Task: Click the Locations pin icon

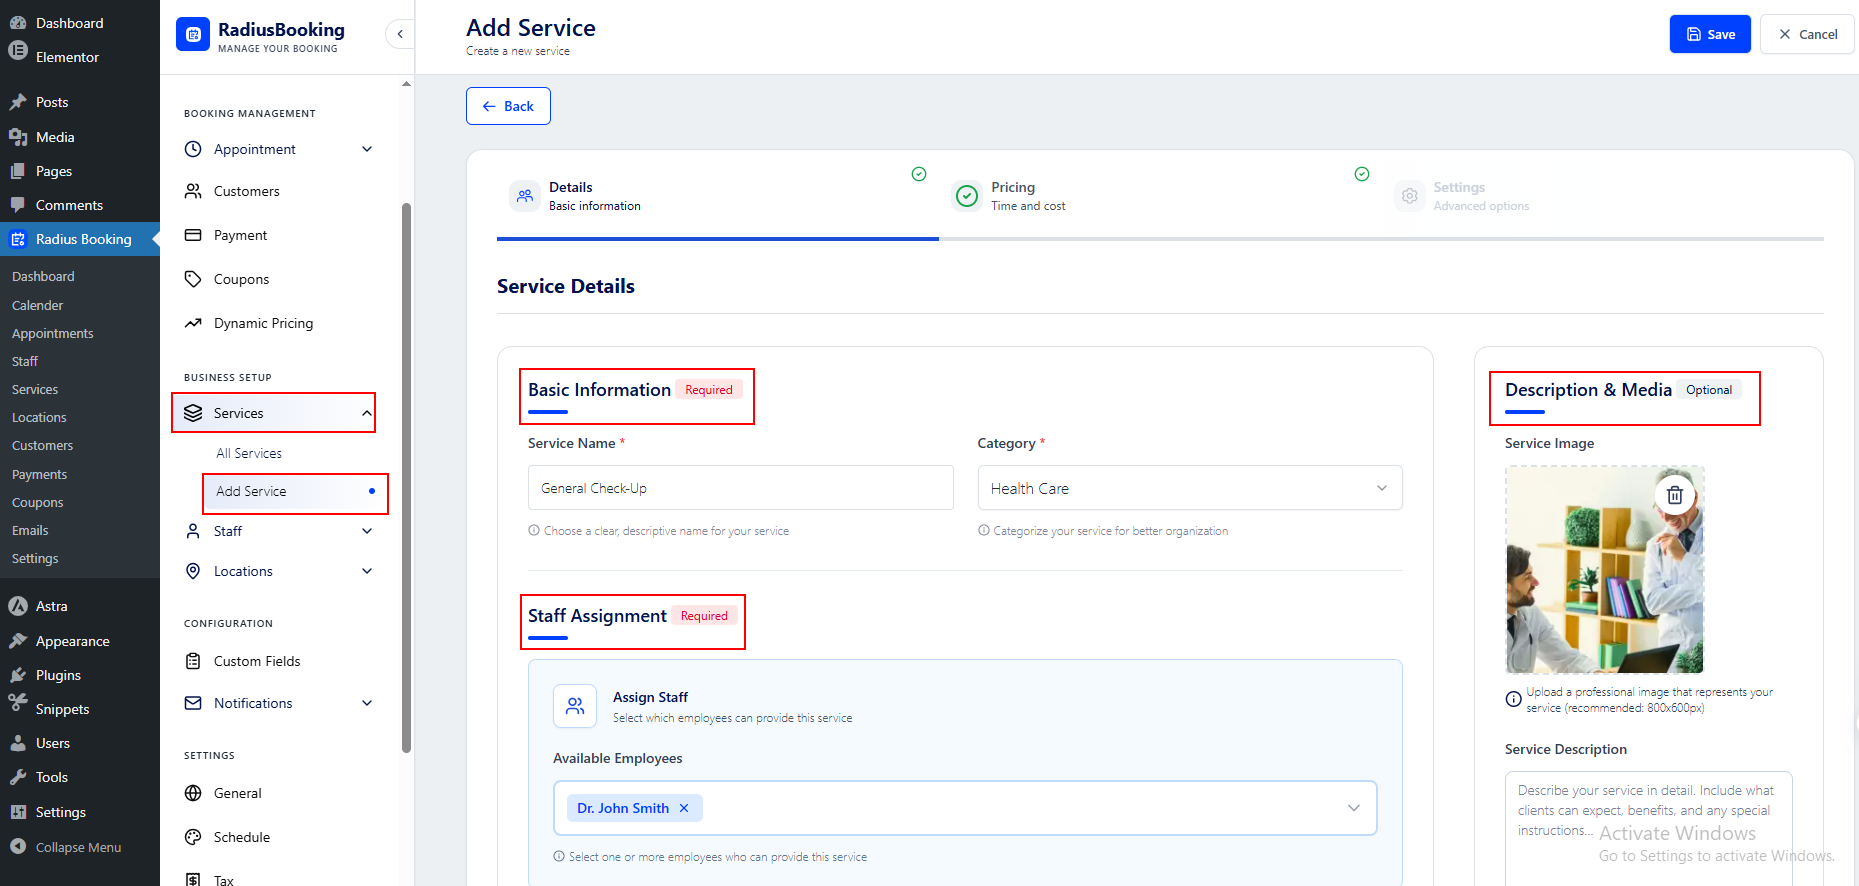Action: pos(193,571)
